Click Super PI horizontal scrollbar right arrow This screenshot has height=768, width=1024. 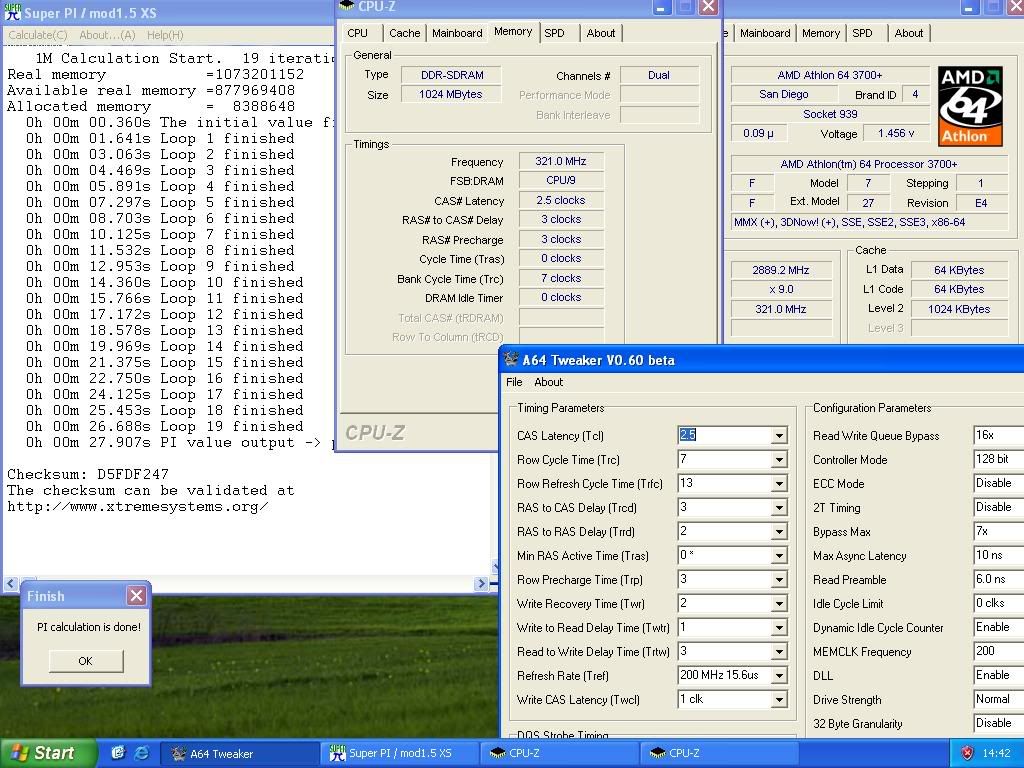(481, 583)
